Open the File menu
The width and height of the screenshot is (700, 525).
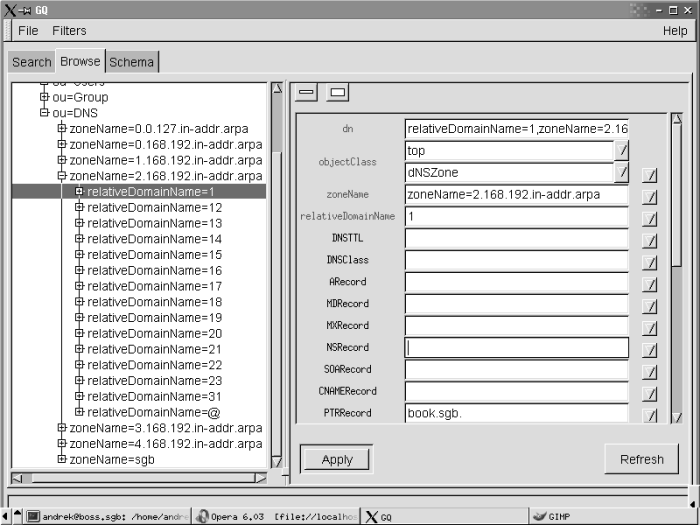coord(28,31)
